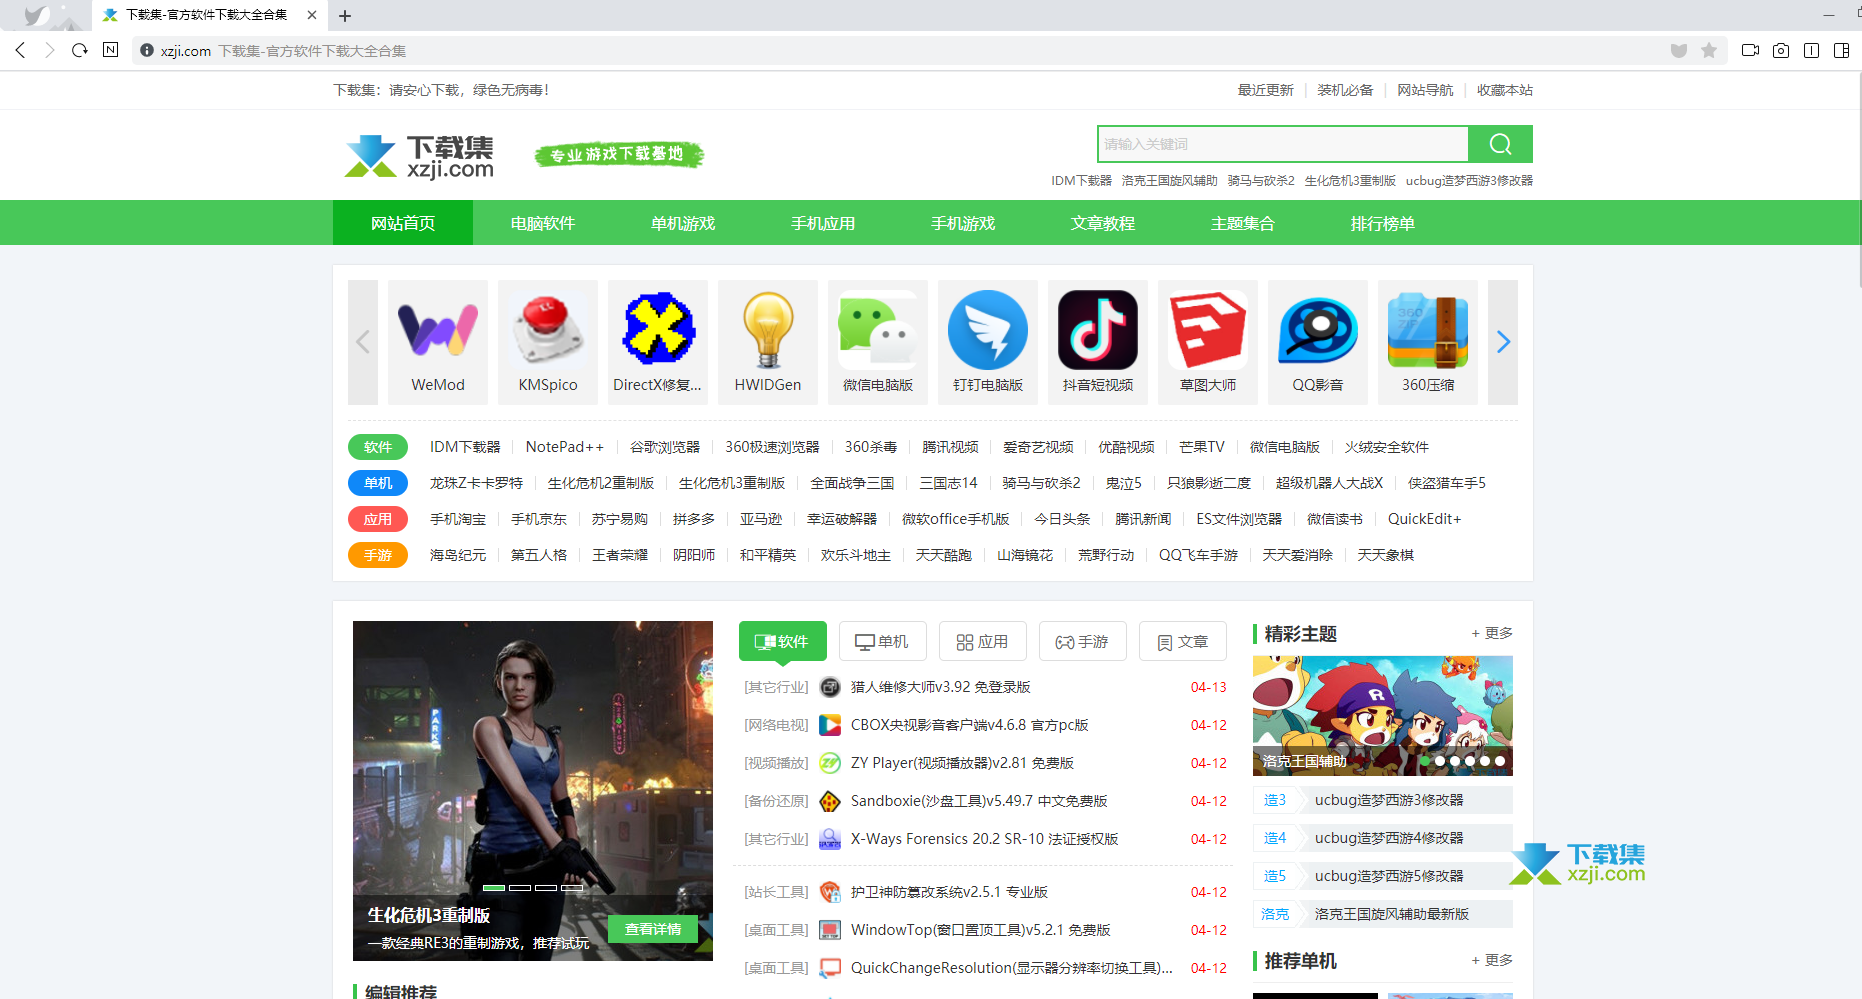Go to 网站首页 in navigation bar
This screenshot has height=999, width=1862.
pyautogui.click(x=403, y=223)
